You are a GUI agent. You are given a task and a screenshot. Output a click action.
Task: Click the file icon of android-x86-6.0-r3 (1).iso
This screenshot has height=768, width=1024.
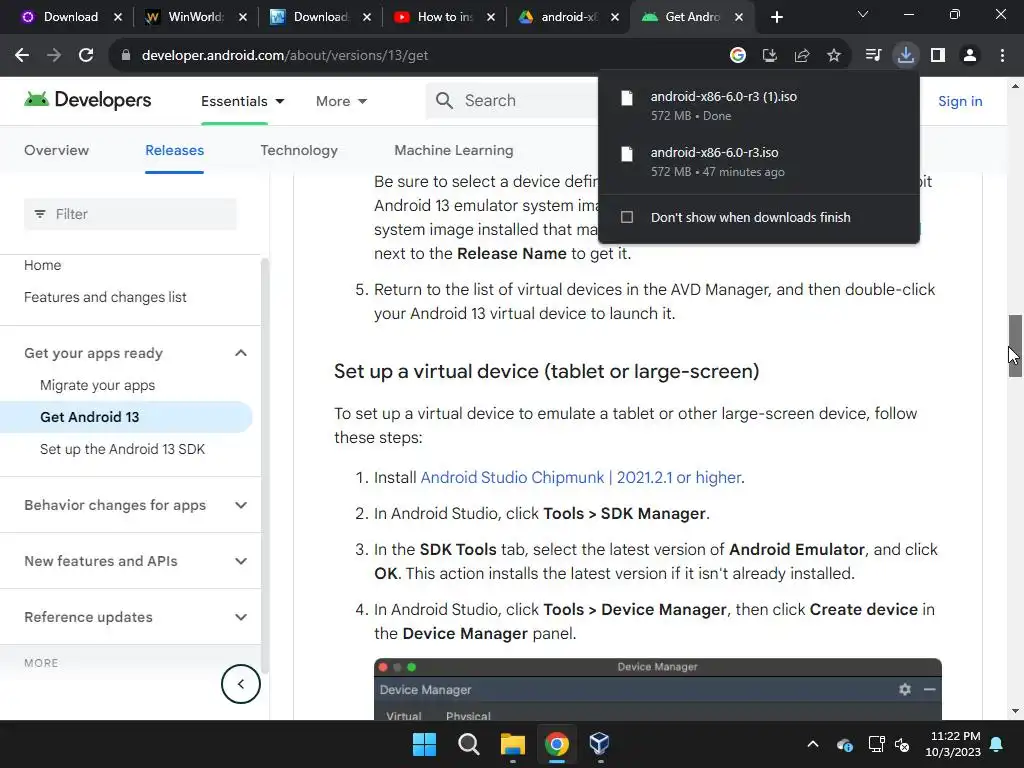click(627, 98)
